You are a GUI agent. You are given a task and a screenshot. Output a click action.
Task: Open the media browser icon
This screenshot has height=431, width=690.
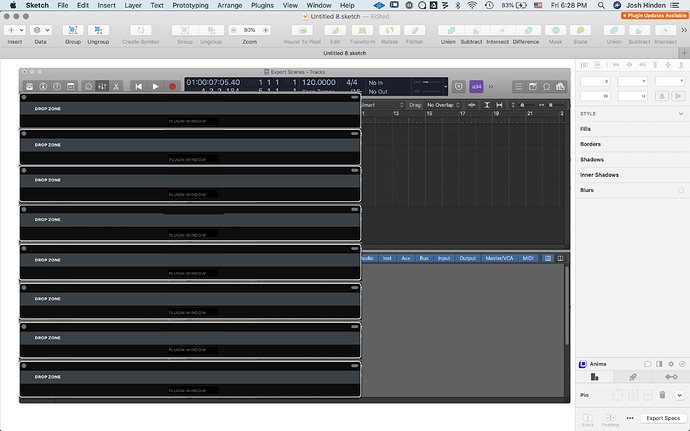pyautogui.click(x=560, y=87)
